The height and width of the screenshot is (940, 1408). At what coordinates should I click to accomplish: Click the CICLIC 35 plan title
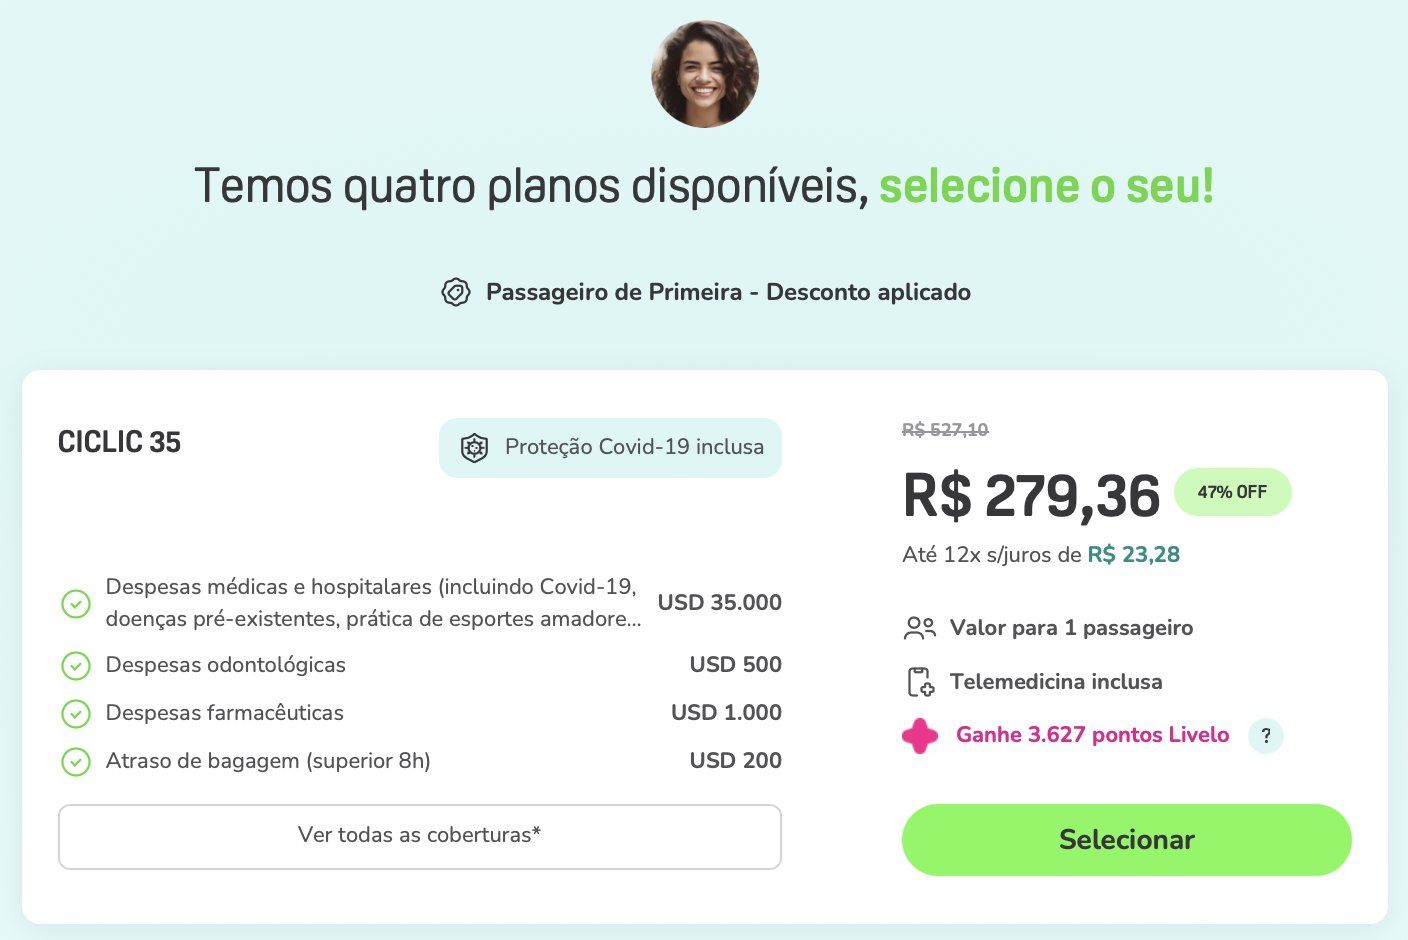click(x=119, y=442)
